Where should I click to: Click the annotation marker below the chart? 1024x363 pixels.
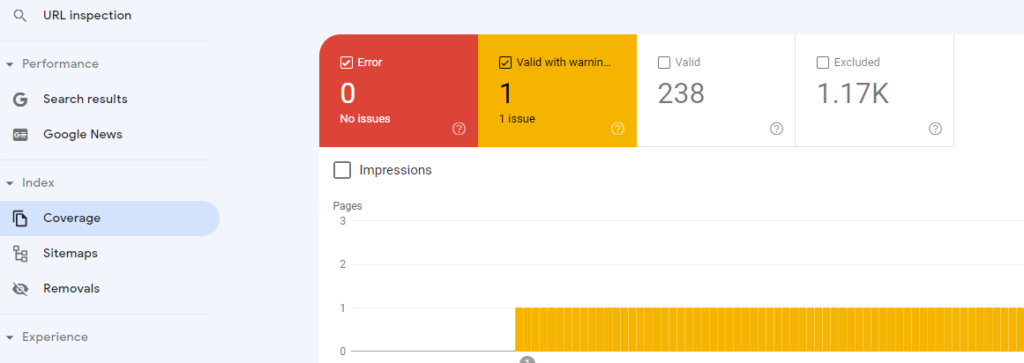pyautogui.click(x=527, y=360)
